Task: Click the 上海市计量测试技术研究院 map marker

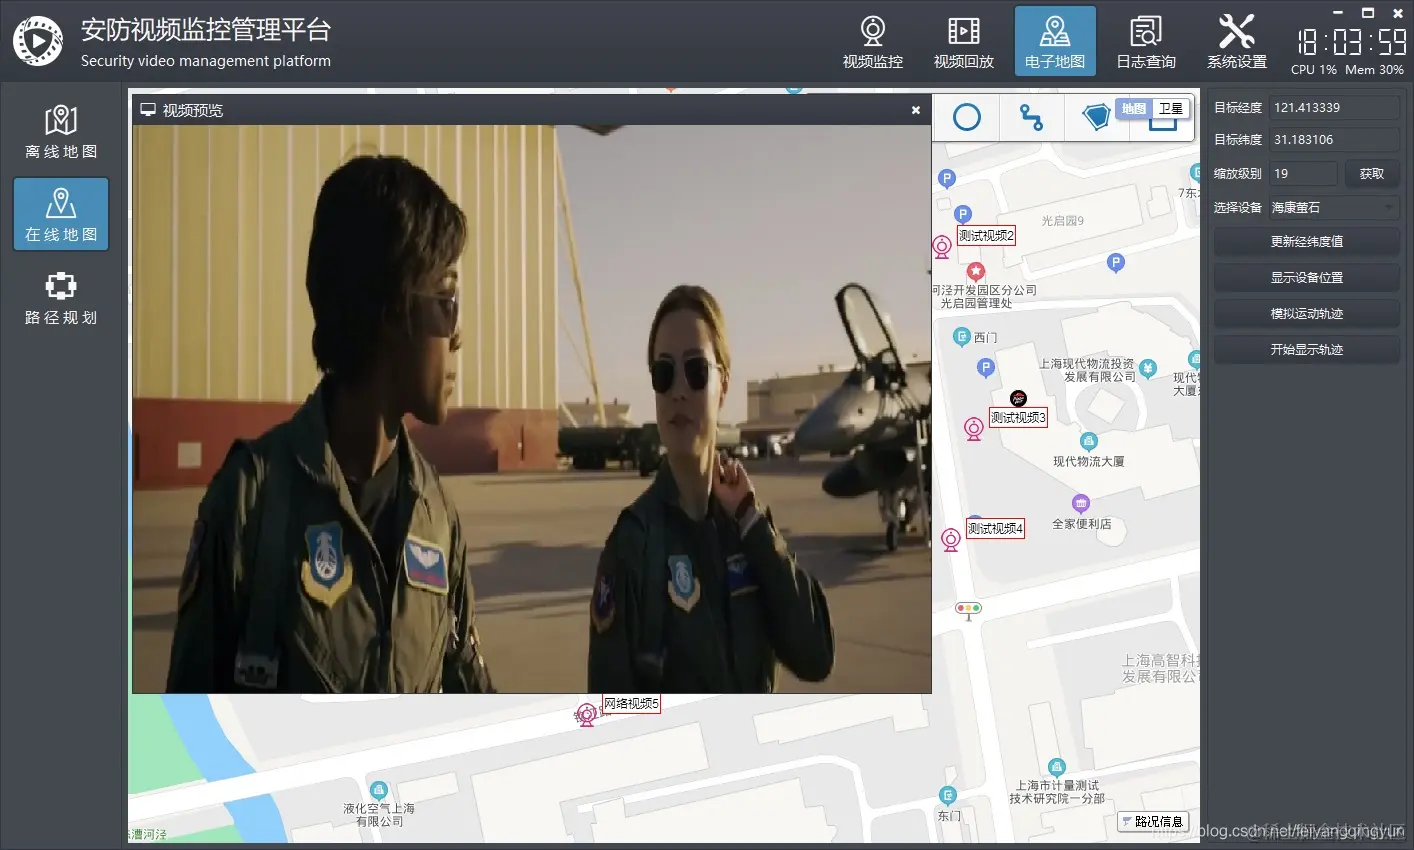Action: tap(1056, 768)
